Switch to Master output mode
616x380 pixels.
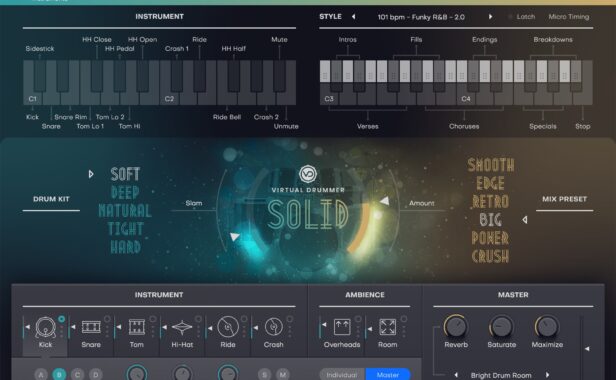coord(388,374)
